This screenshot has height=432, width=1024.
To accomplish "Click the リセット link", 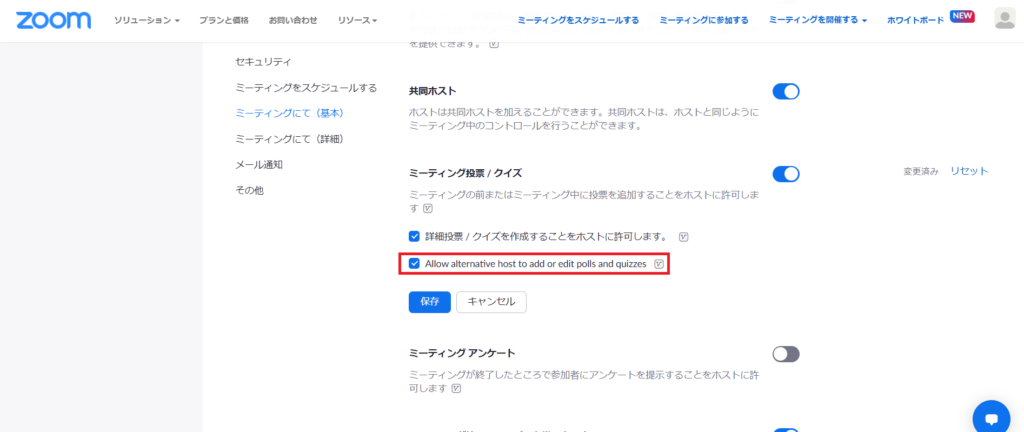I will coord(969,171).
